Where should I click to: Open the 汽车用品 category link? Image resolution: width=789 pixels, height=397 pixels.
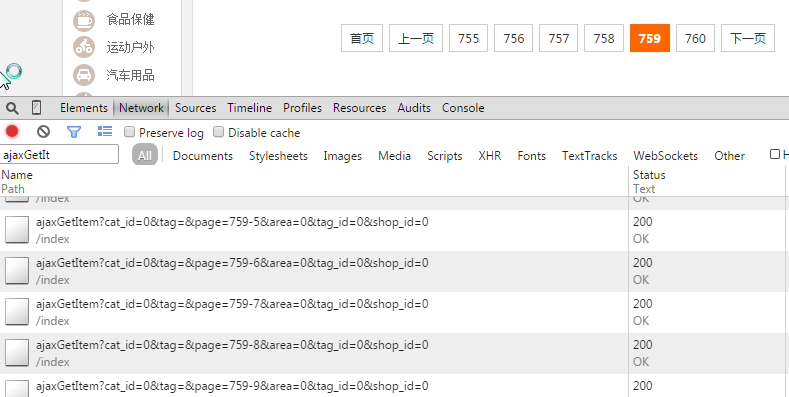130,75
